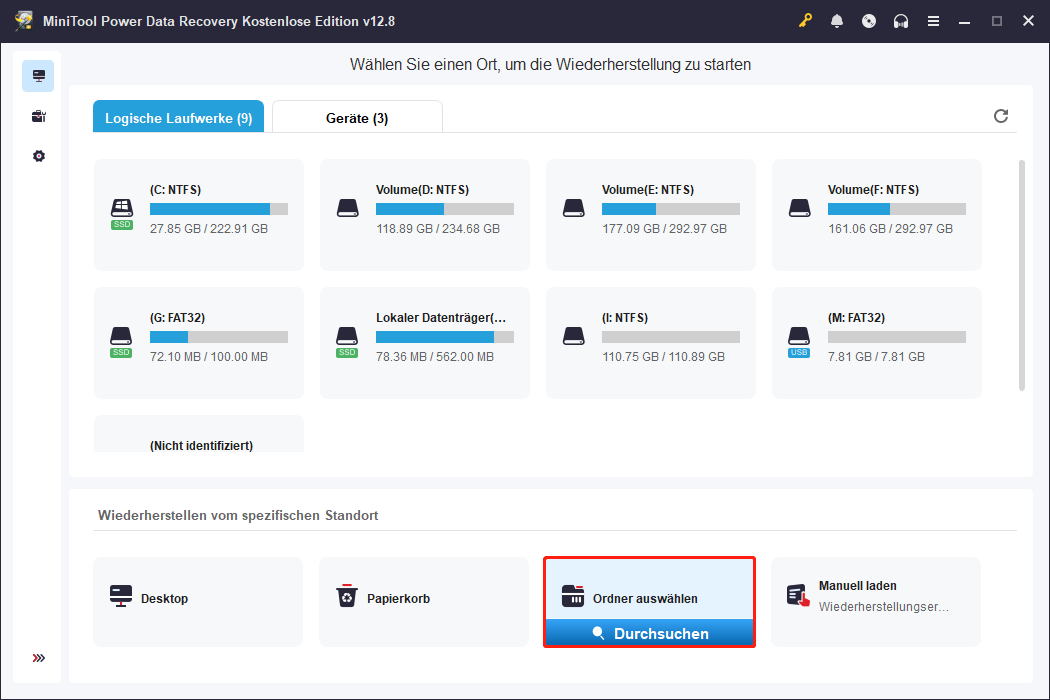The image size is (1050, 700).
Task: Open the license key registration icon
Action: [805, 20]
